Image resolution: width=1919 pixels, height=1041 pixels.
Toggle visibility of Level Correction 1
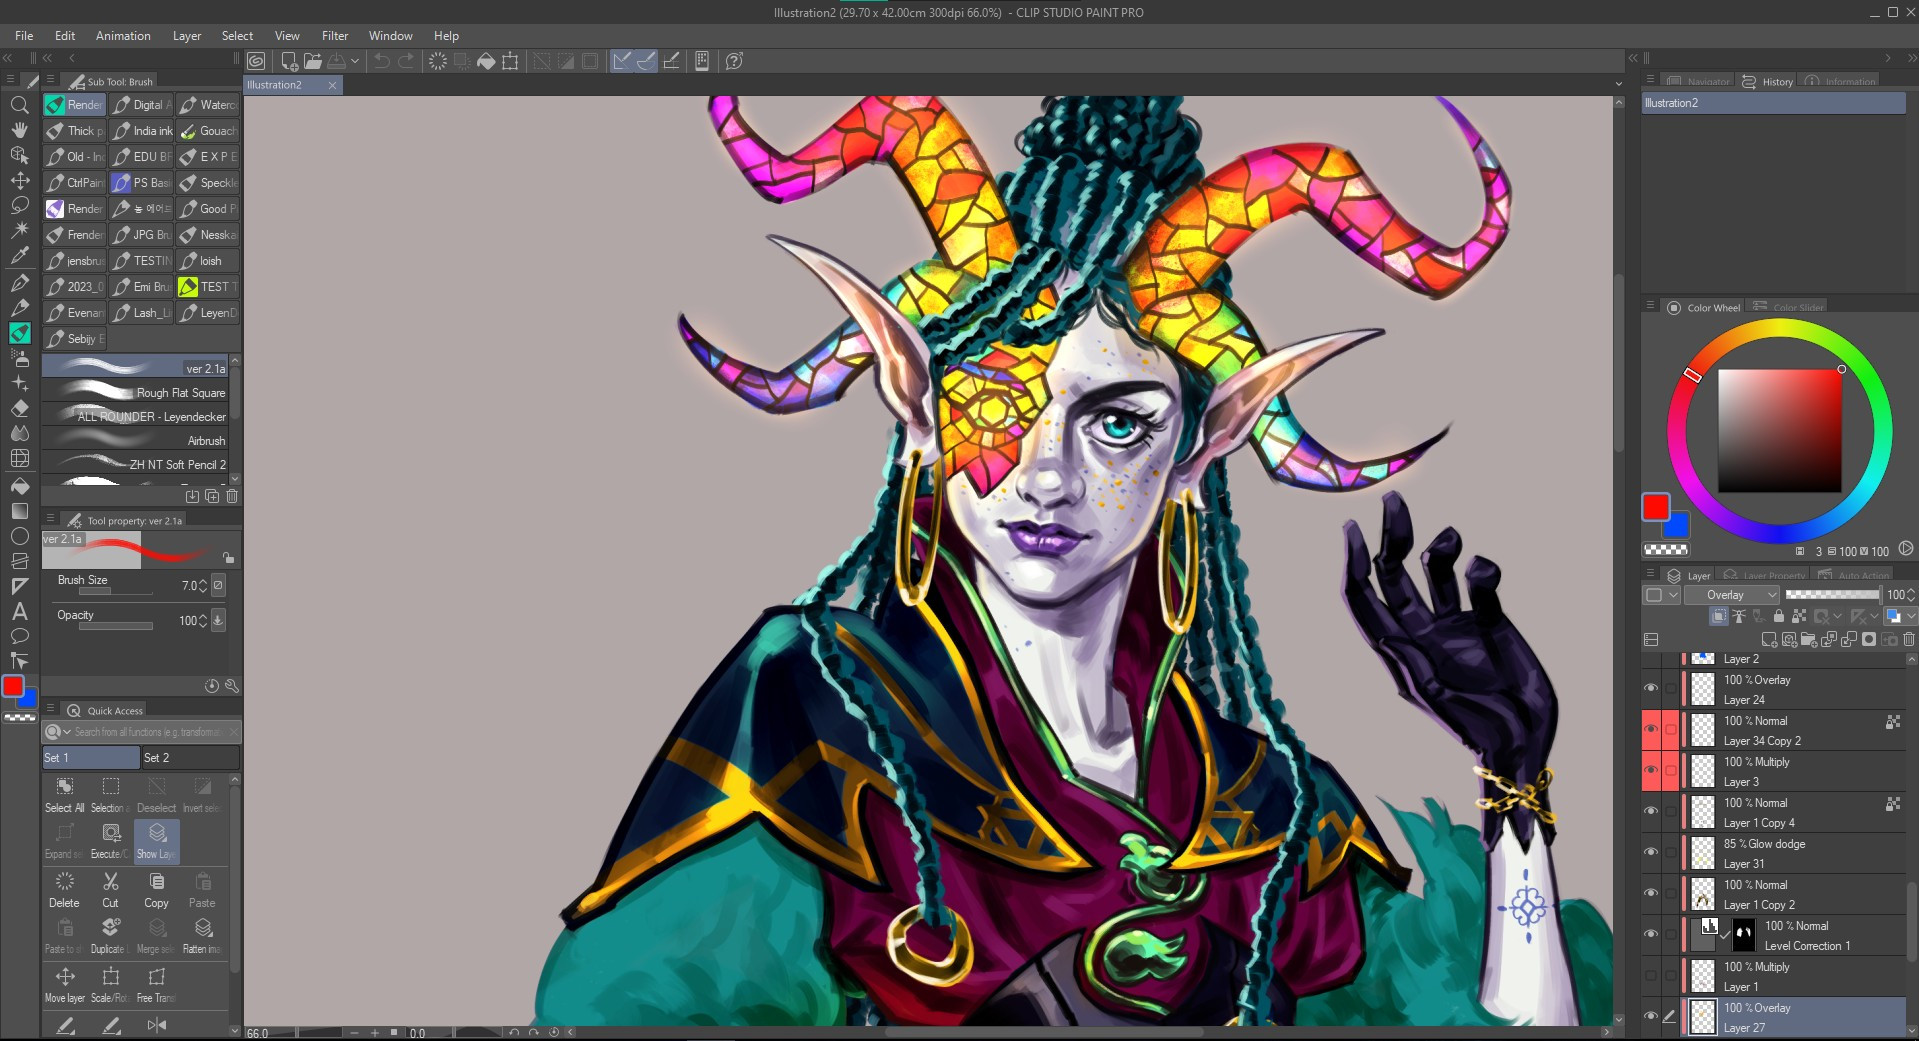tap(1651, 935)
